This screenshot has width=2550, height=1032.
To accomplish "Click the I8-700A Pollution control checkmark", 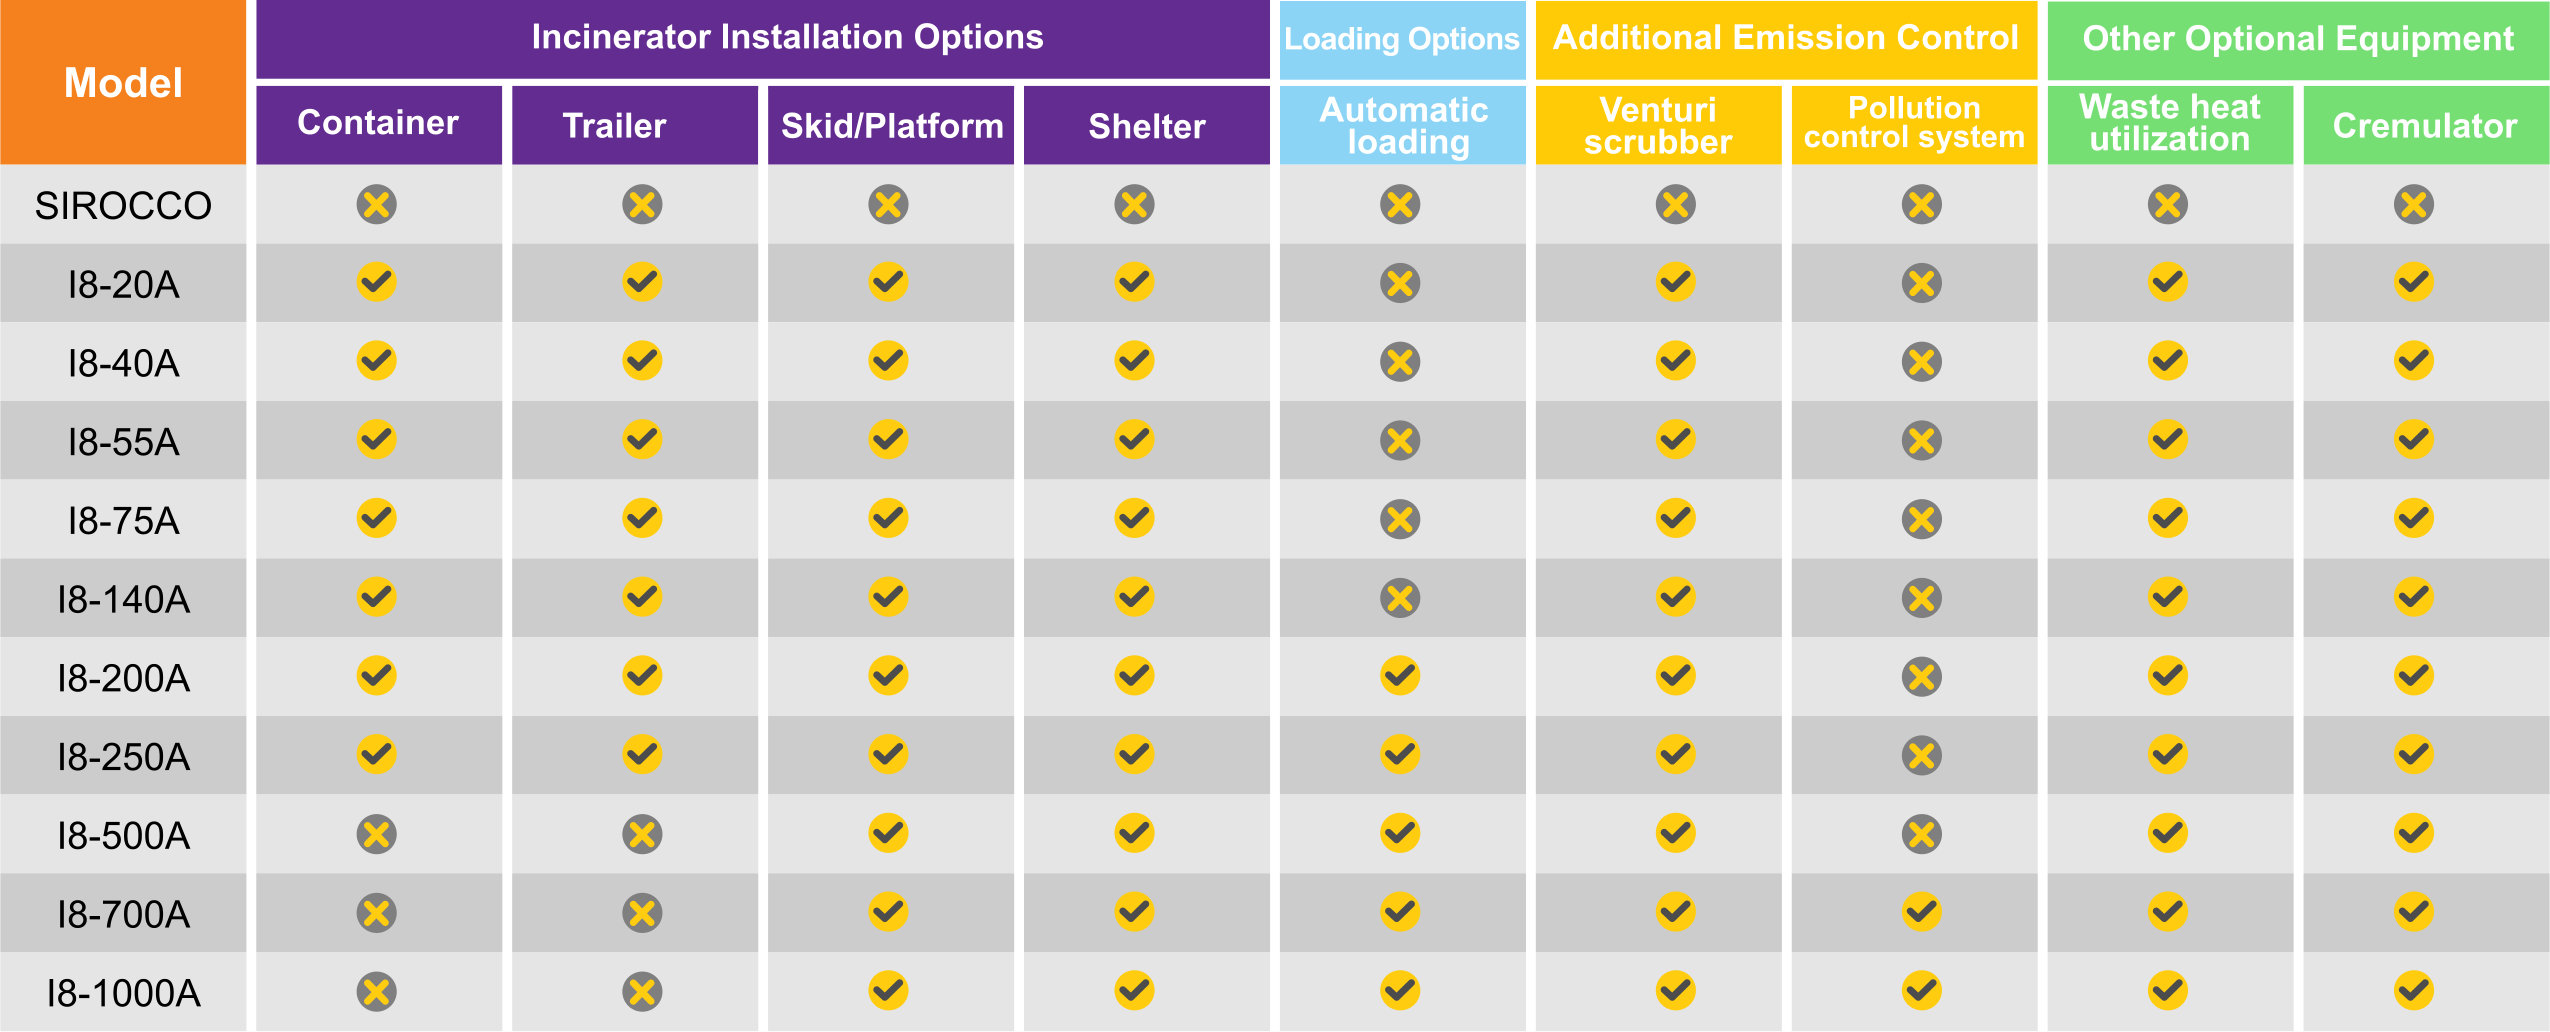I will [x=1921, y=912].
